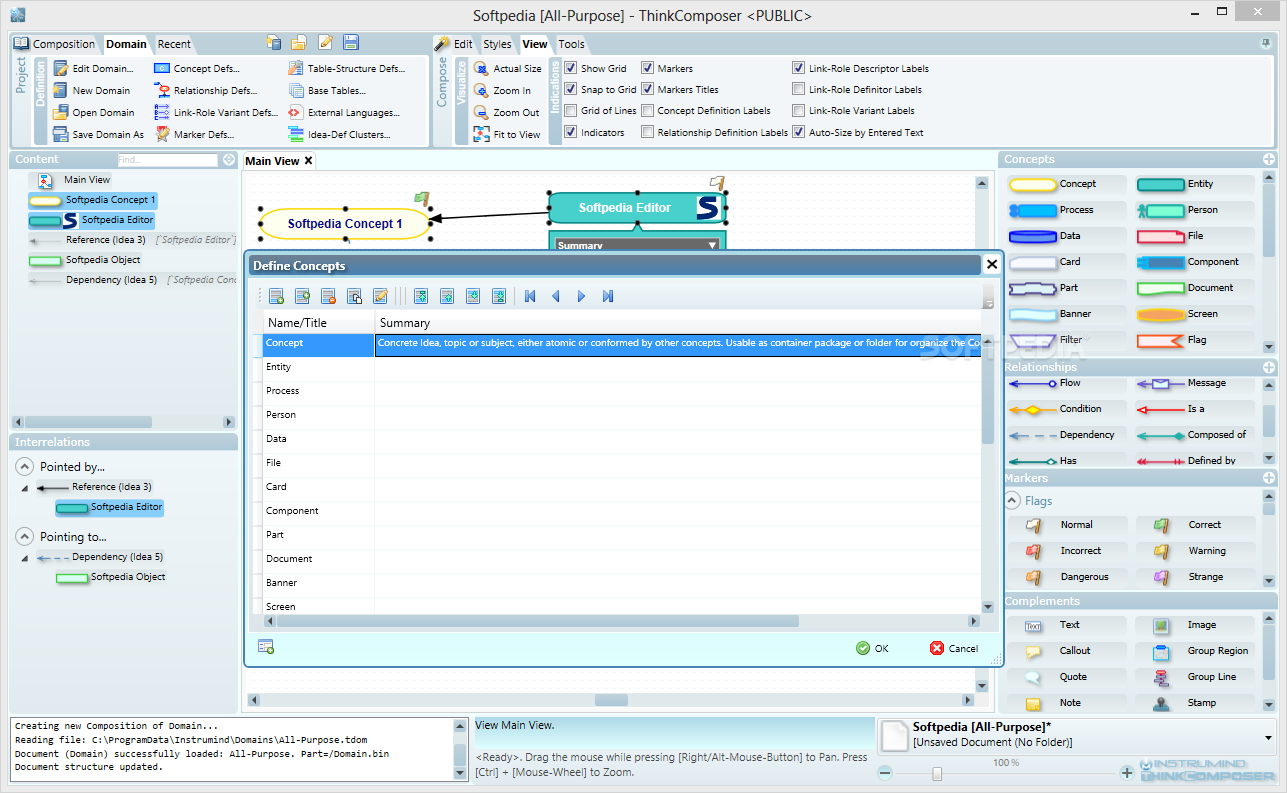Collapse Reference (Idea 3) tree node
Image resolution: width=1287 pixels, height=793 pixels.
[x=24, y=487]
